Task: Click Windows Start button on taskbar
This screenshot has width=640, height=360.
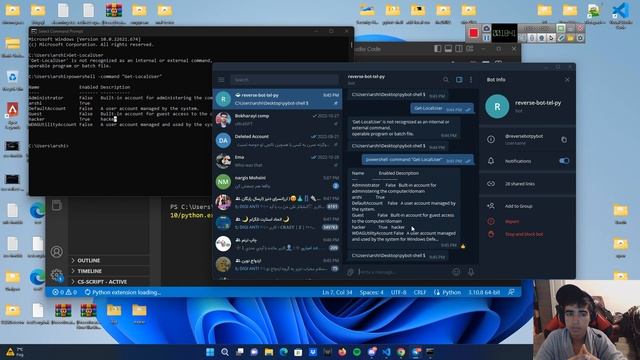Action: (x=210, y=352)
